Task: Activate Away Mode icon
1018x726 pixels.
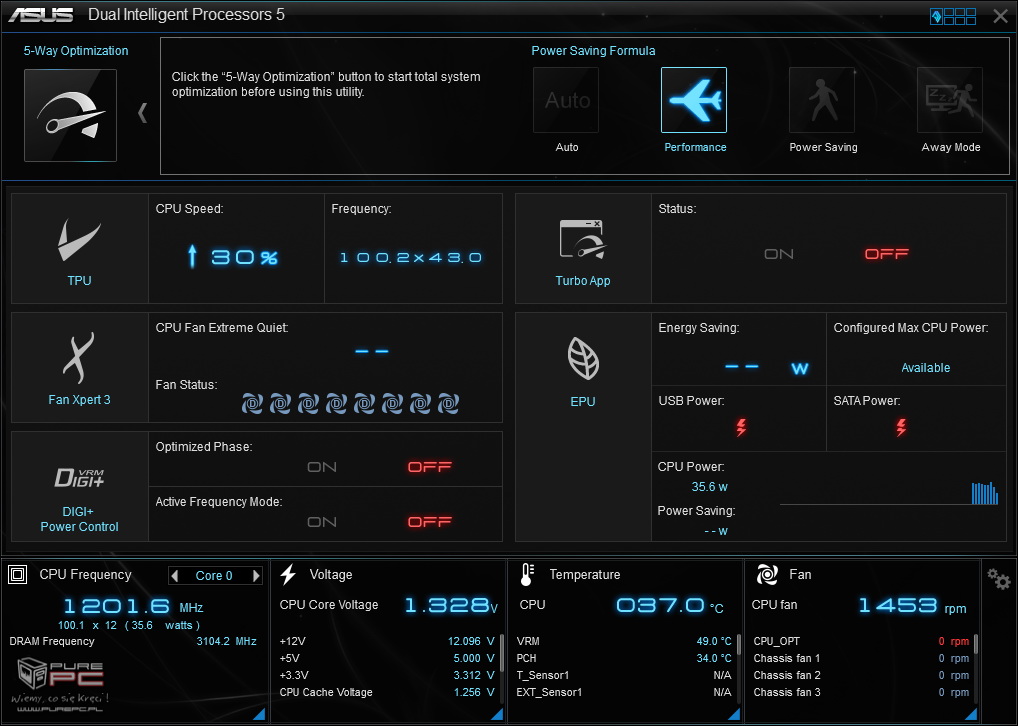Action: 950,101
